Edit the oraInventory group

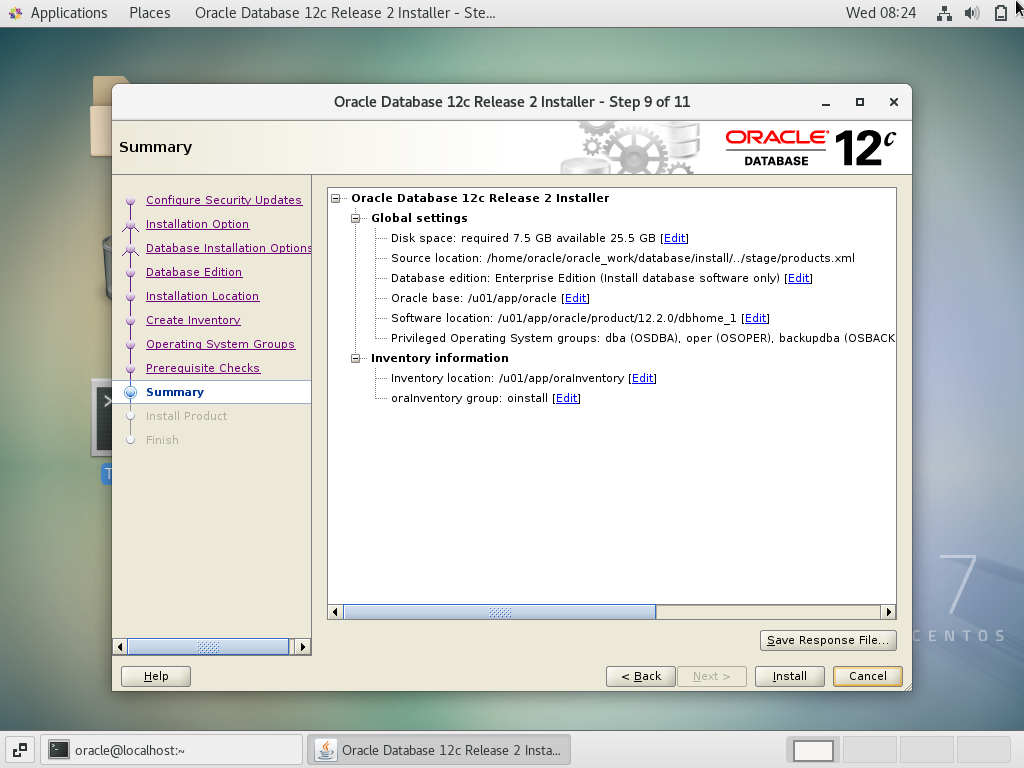[x=567, y=398]
